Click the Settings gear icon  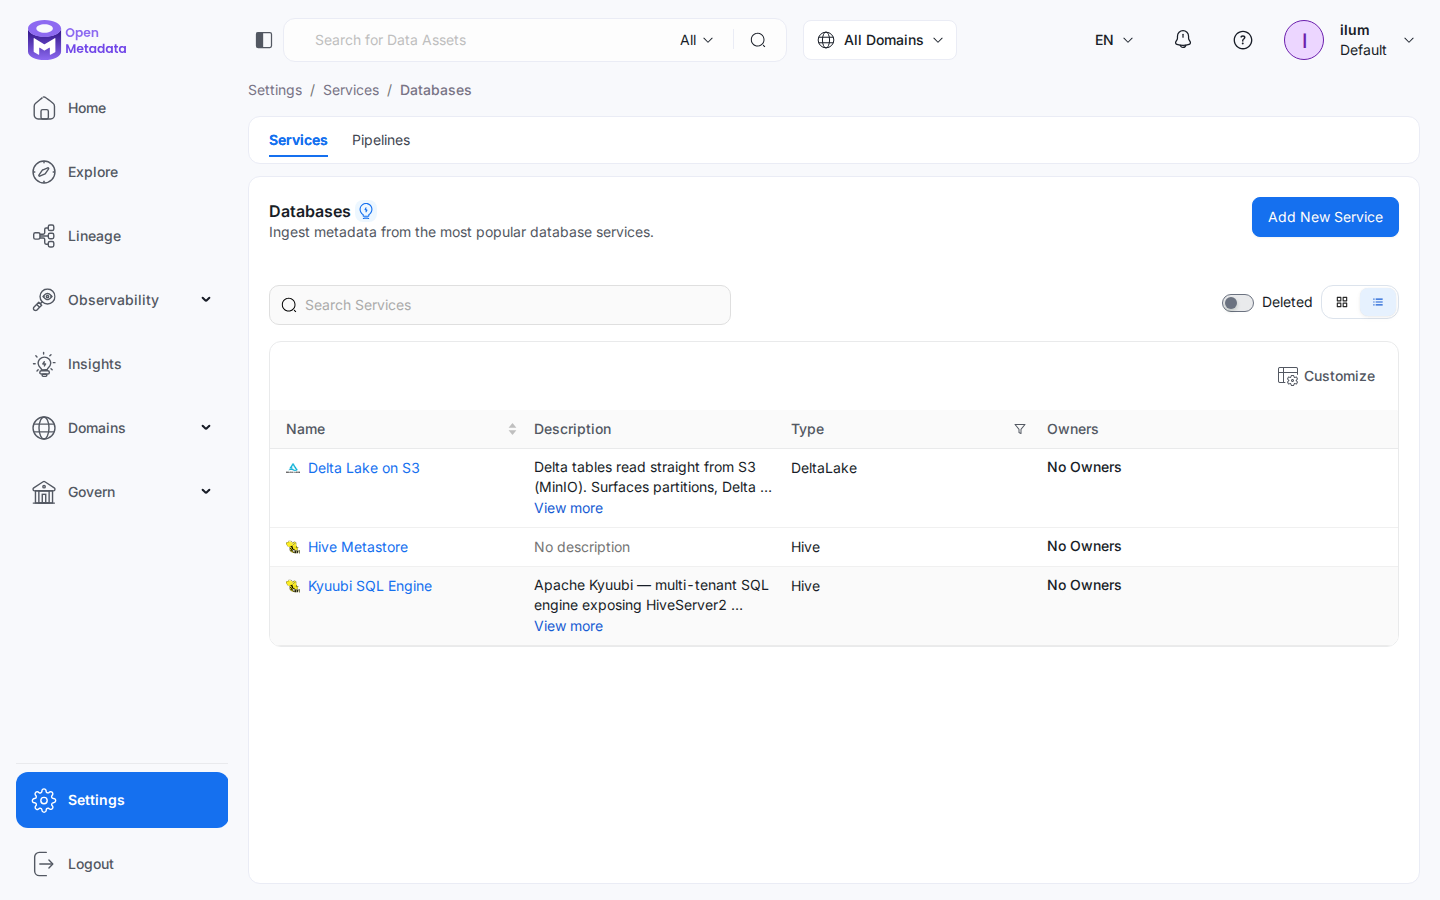44,800
